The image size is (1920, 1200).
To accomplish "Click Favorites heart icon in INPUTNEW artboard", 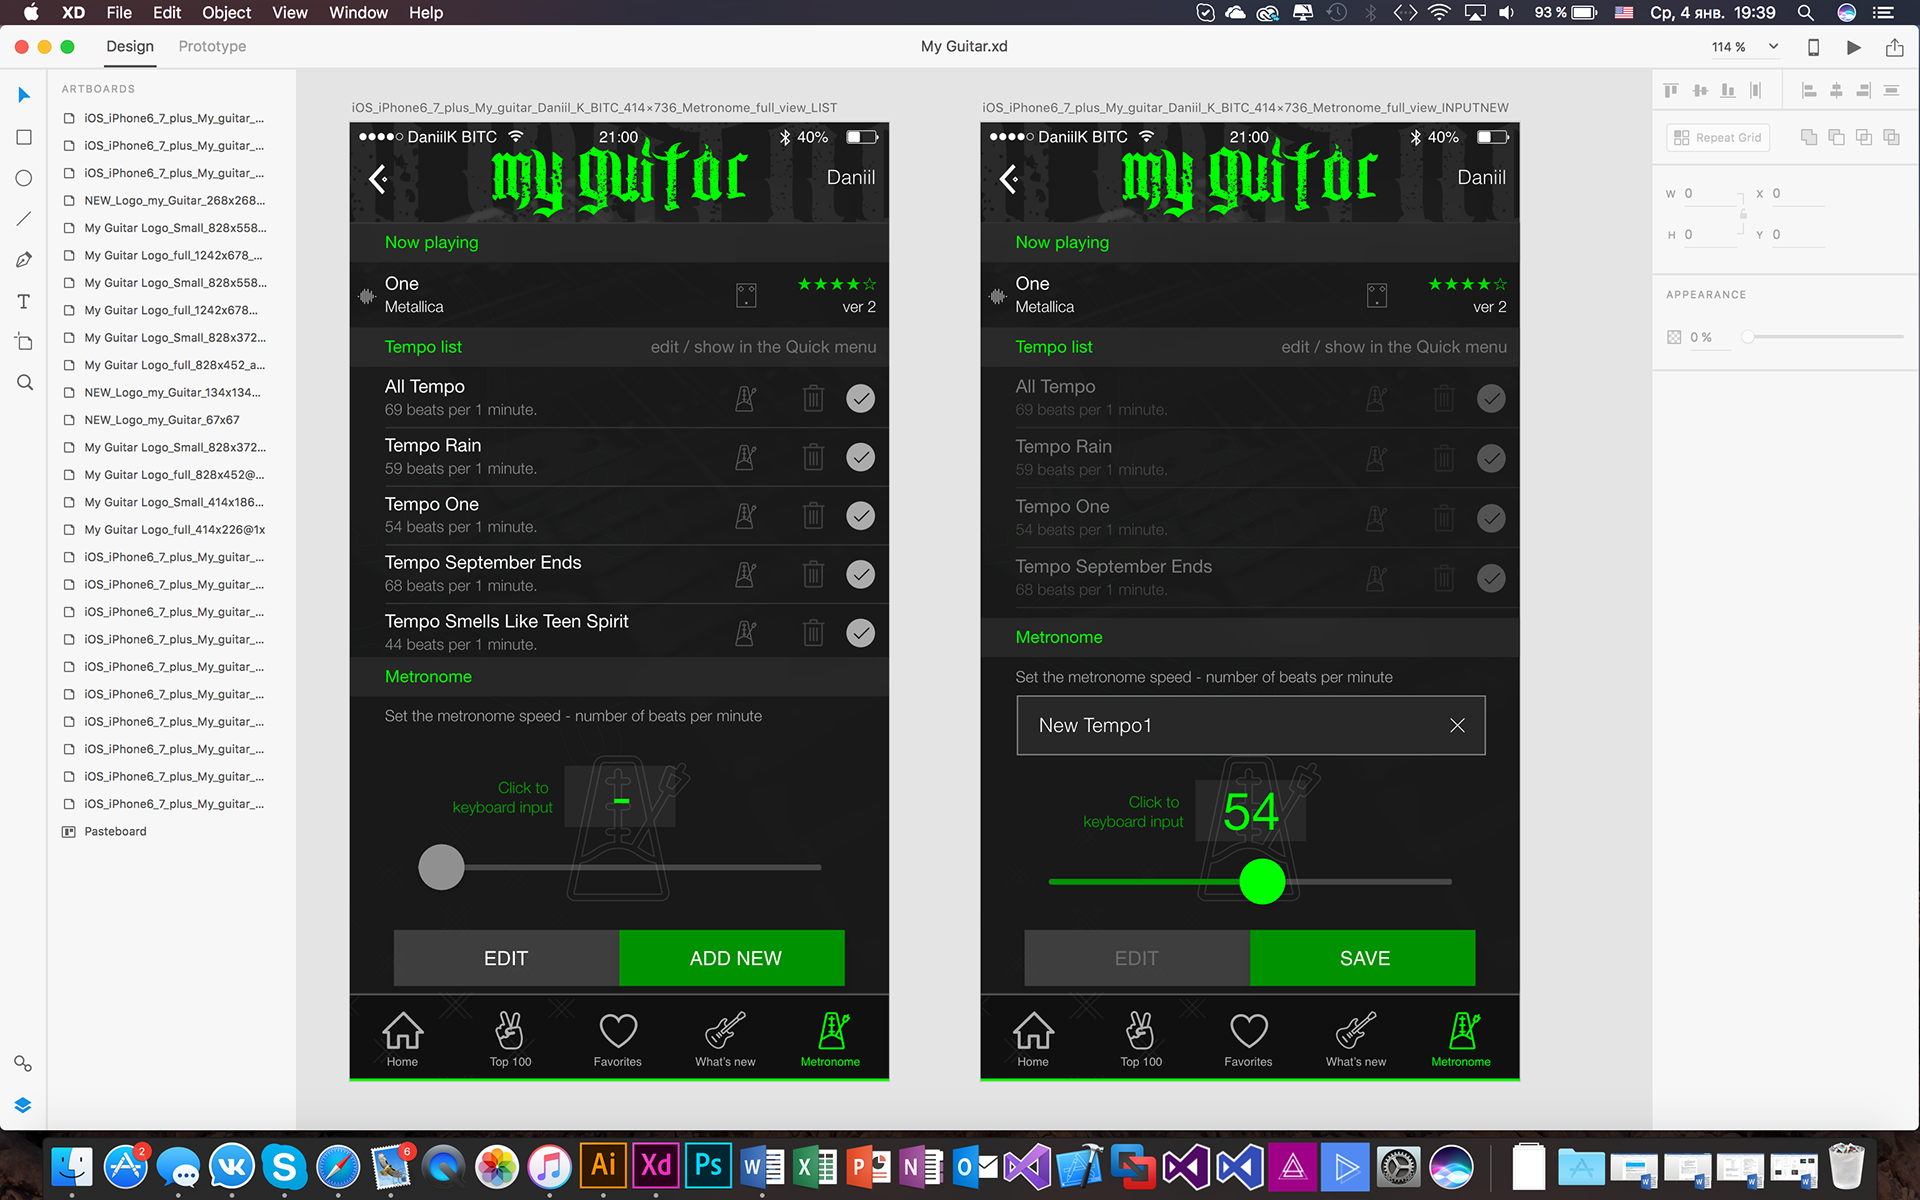I will point(1248,1030).
